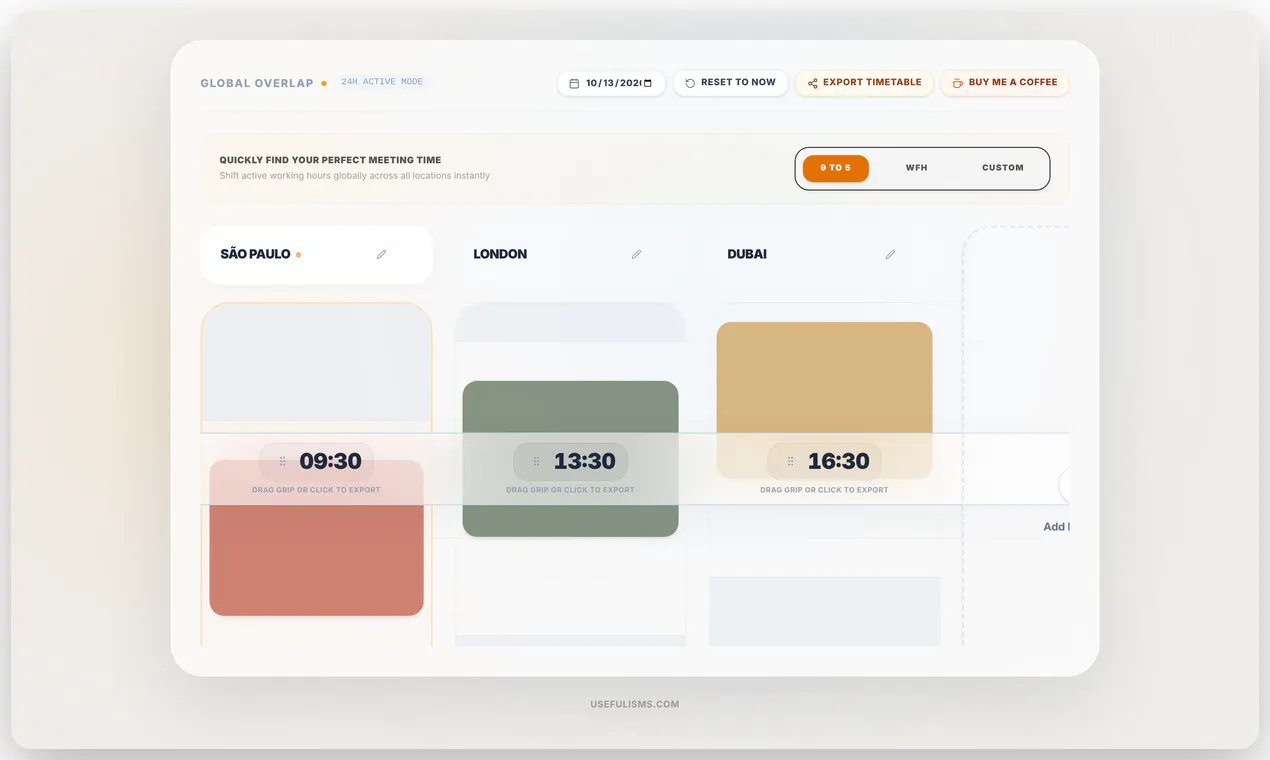The image size is (1270, 760).
Task: Click the share icon in Export Timetable
Action: click(812, 83)
